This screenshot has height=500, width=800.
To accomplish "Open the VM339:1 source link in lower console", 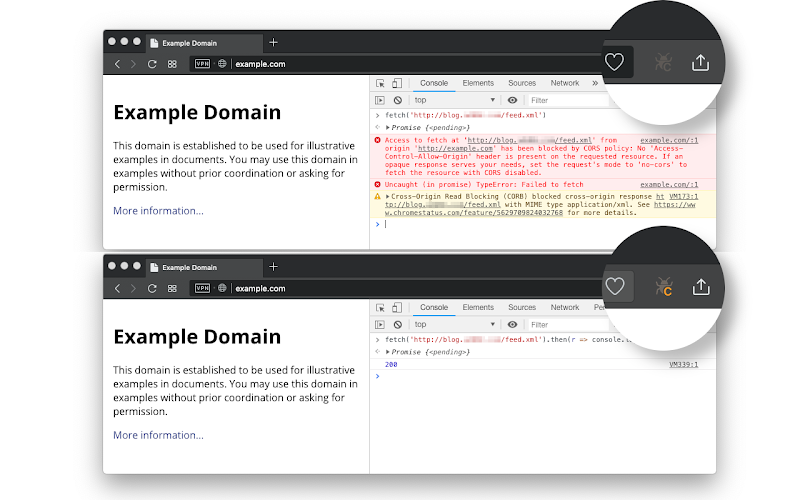I will tap(683, 364).
